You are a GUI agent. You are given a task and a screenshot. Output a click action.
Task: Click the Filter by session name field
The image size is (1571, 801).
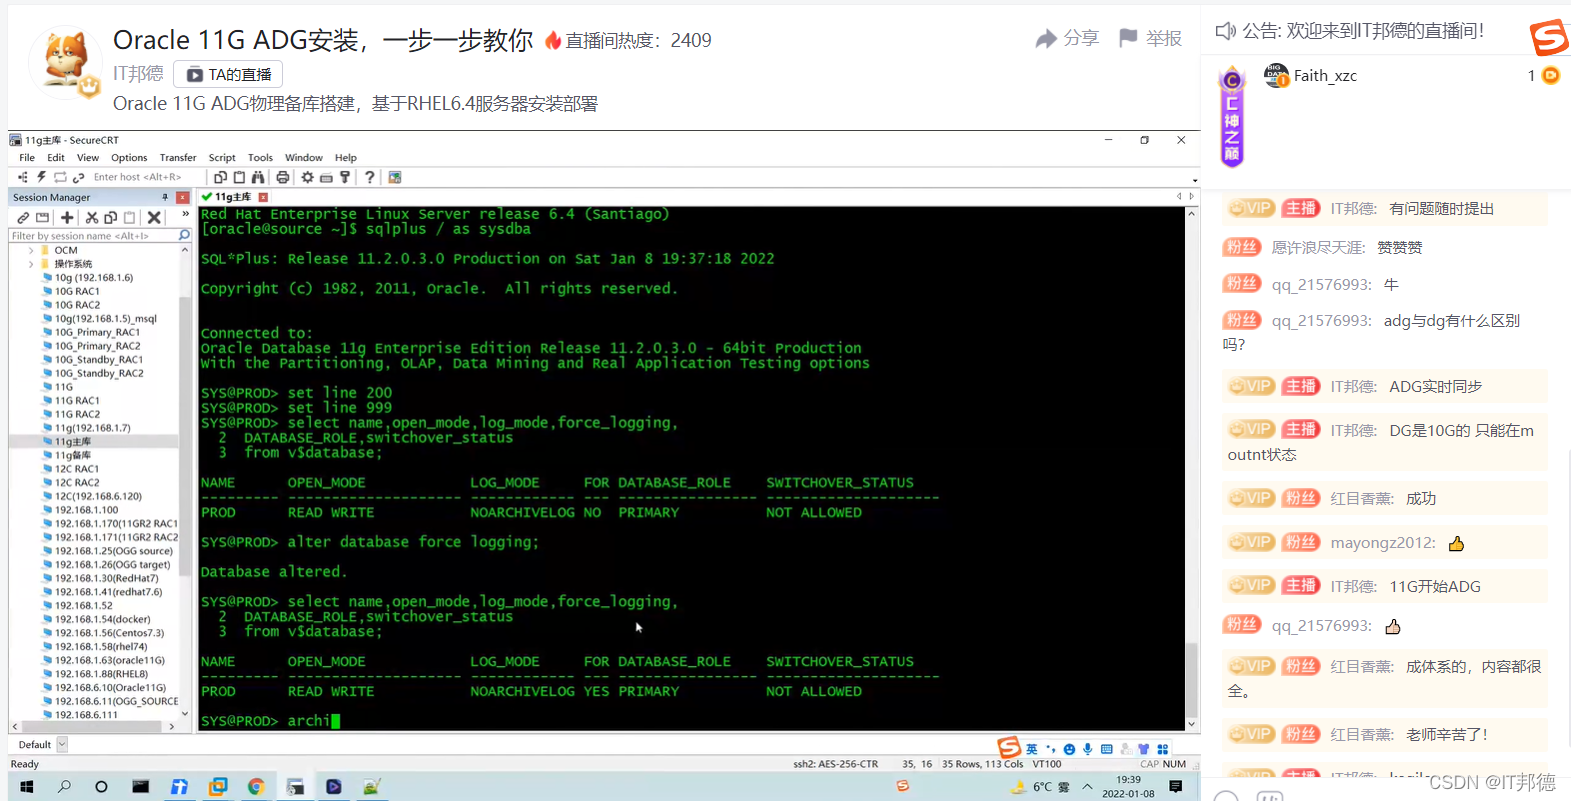(x=93, y=236)
